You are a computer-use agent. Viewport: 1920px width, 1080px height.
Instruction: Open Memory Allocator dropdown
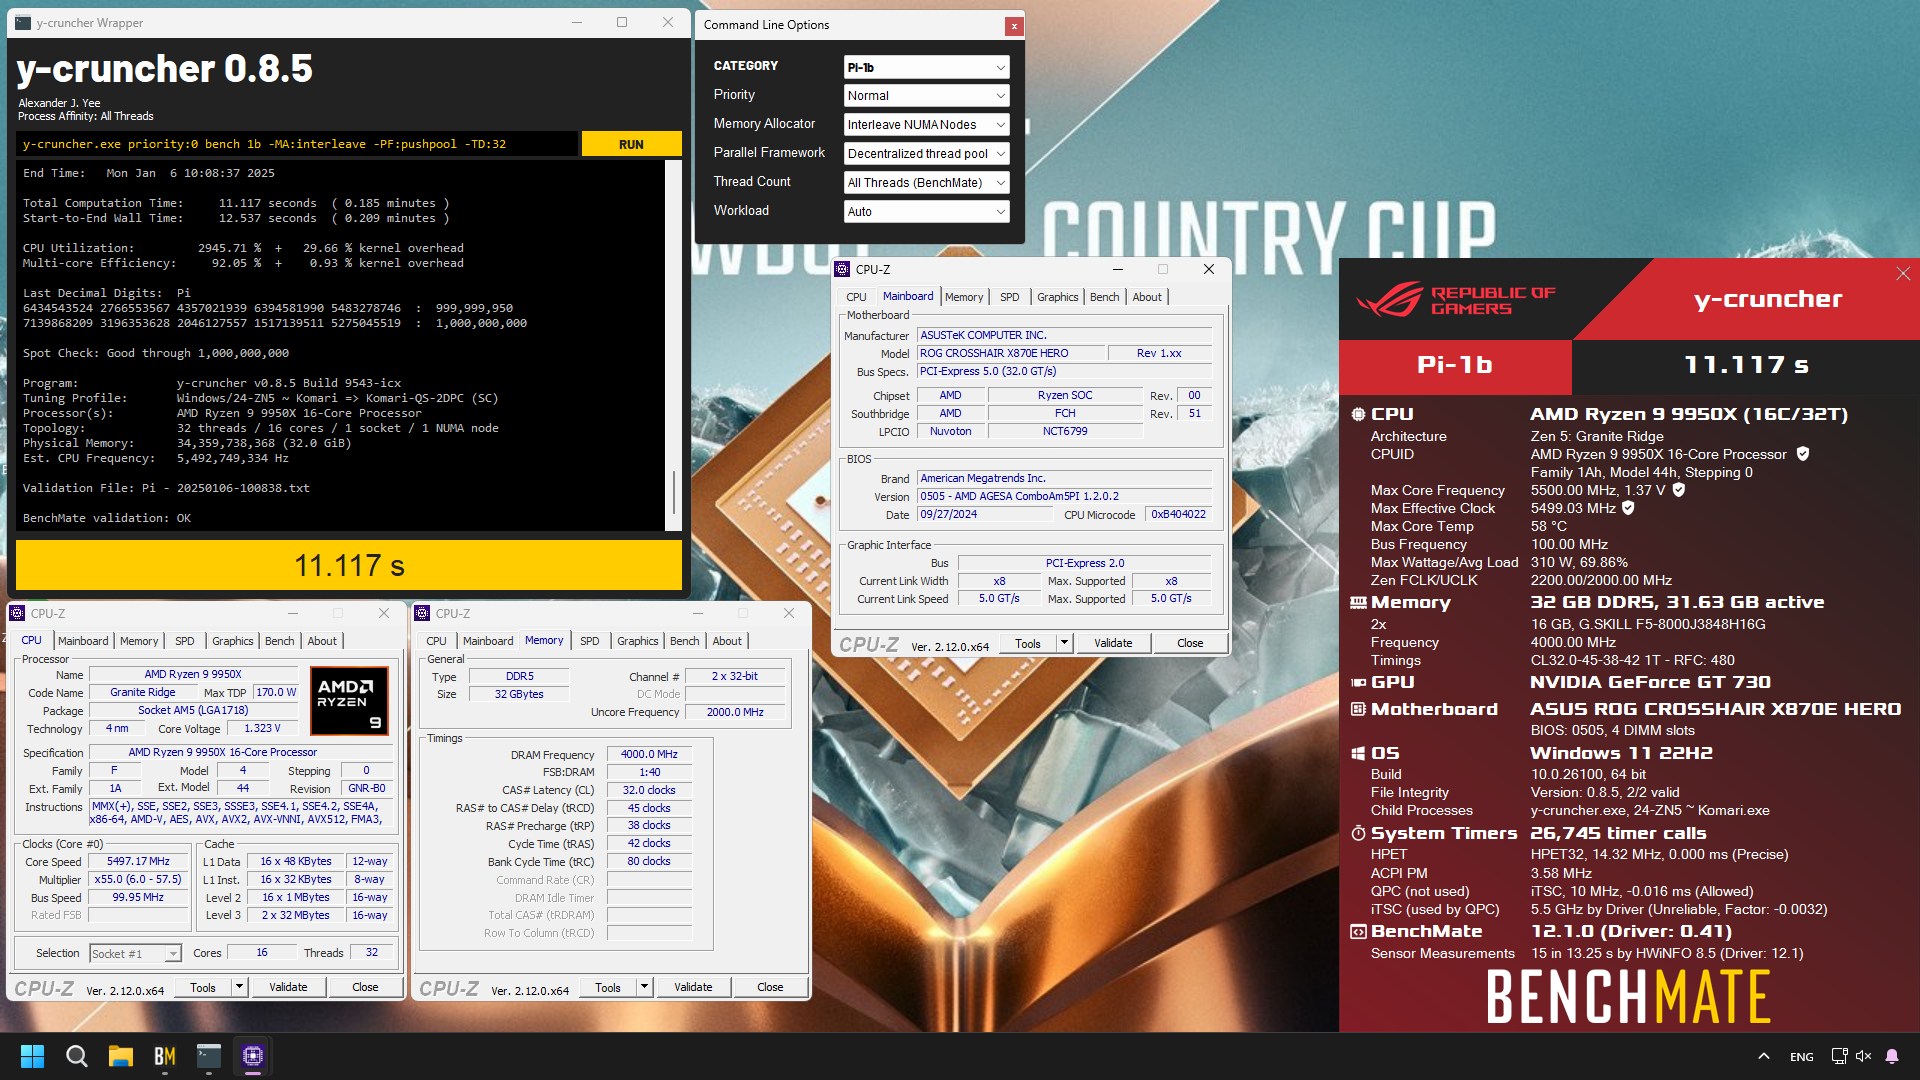click(926, 125)
